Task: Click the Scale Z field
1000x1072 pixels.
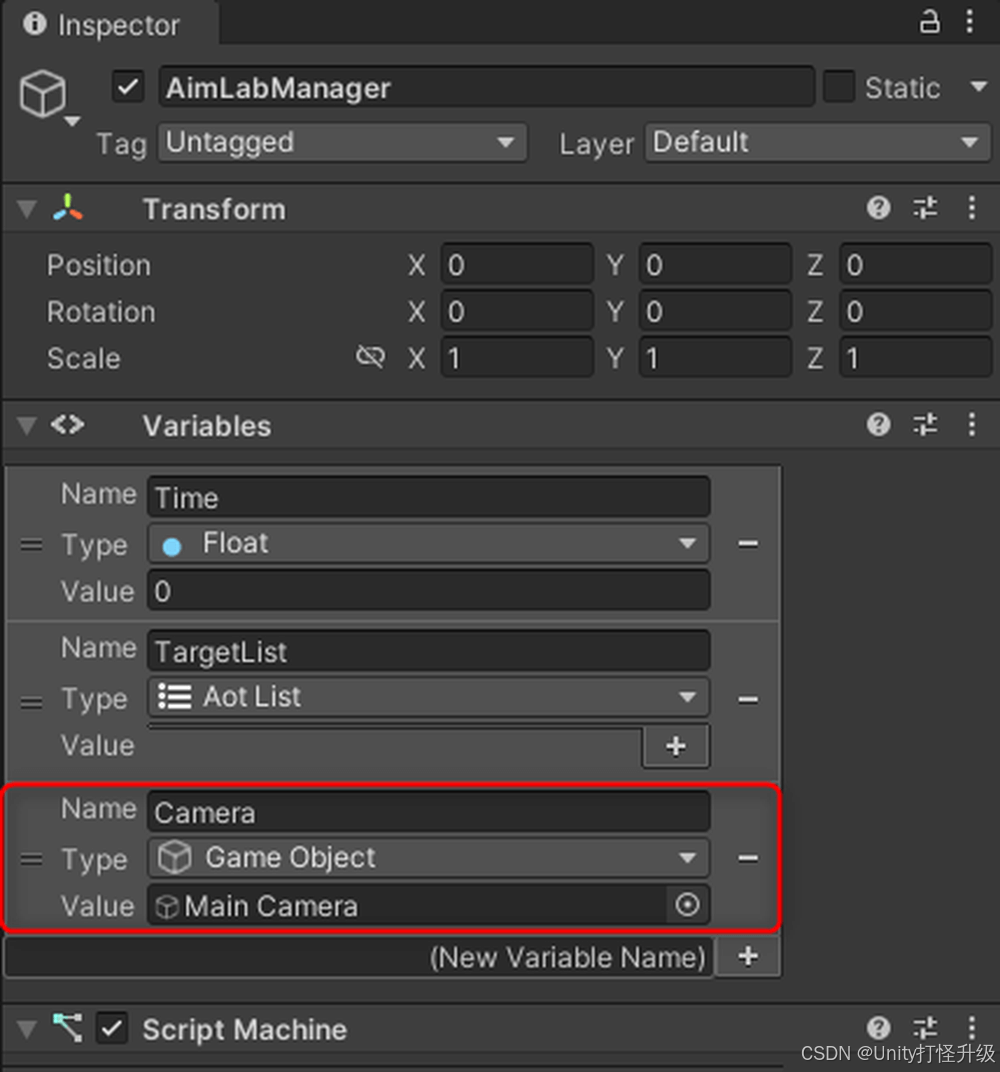Action: coord(915,358)
